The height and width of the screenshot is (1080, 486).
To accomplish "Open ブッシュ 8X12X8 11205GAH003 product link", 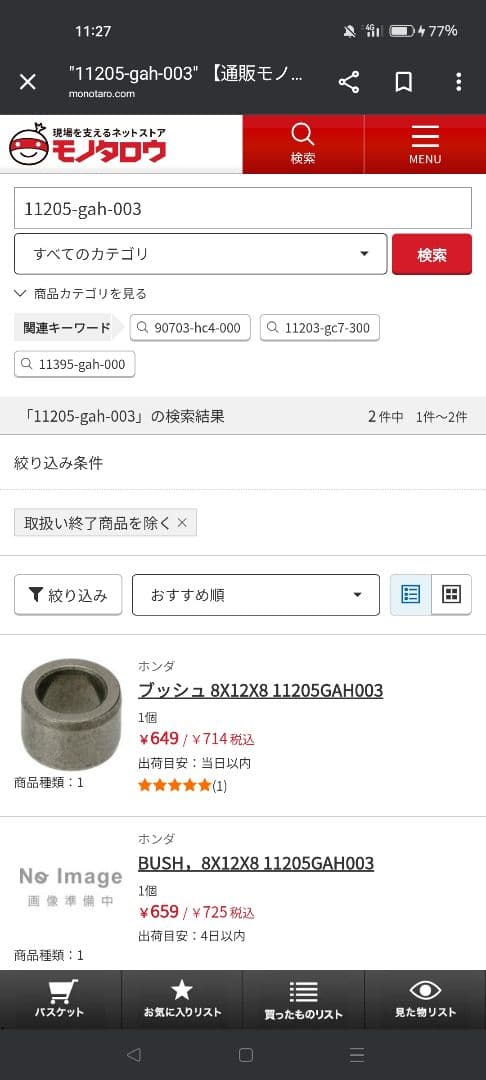I will (260, 690).
